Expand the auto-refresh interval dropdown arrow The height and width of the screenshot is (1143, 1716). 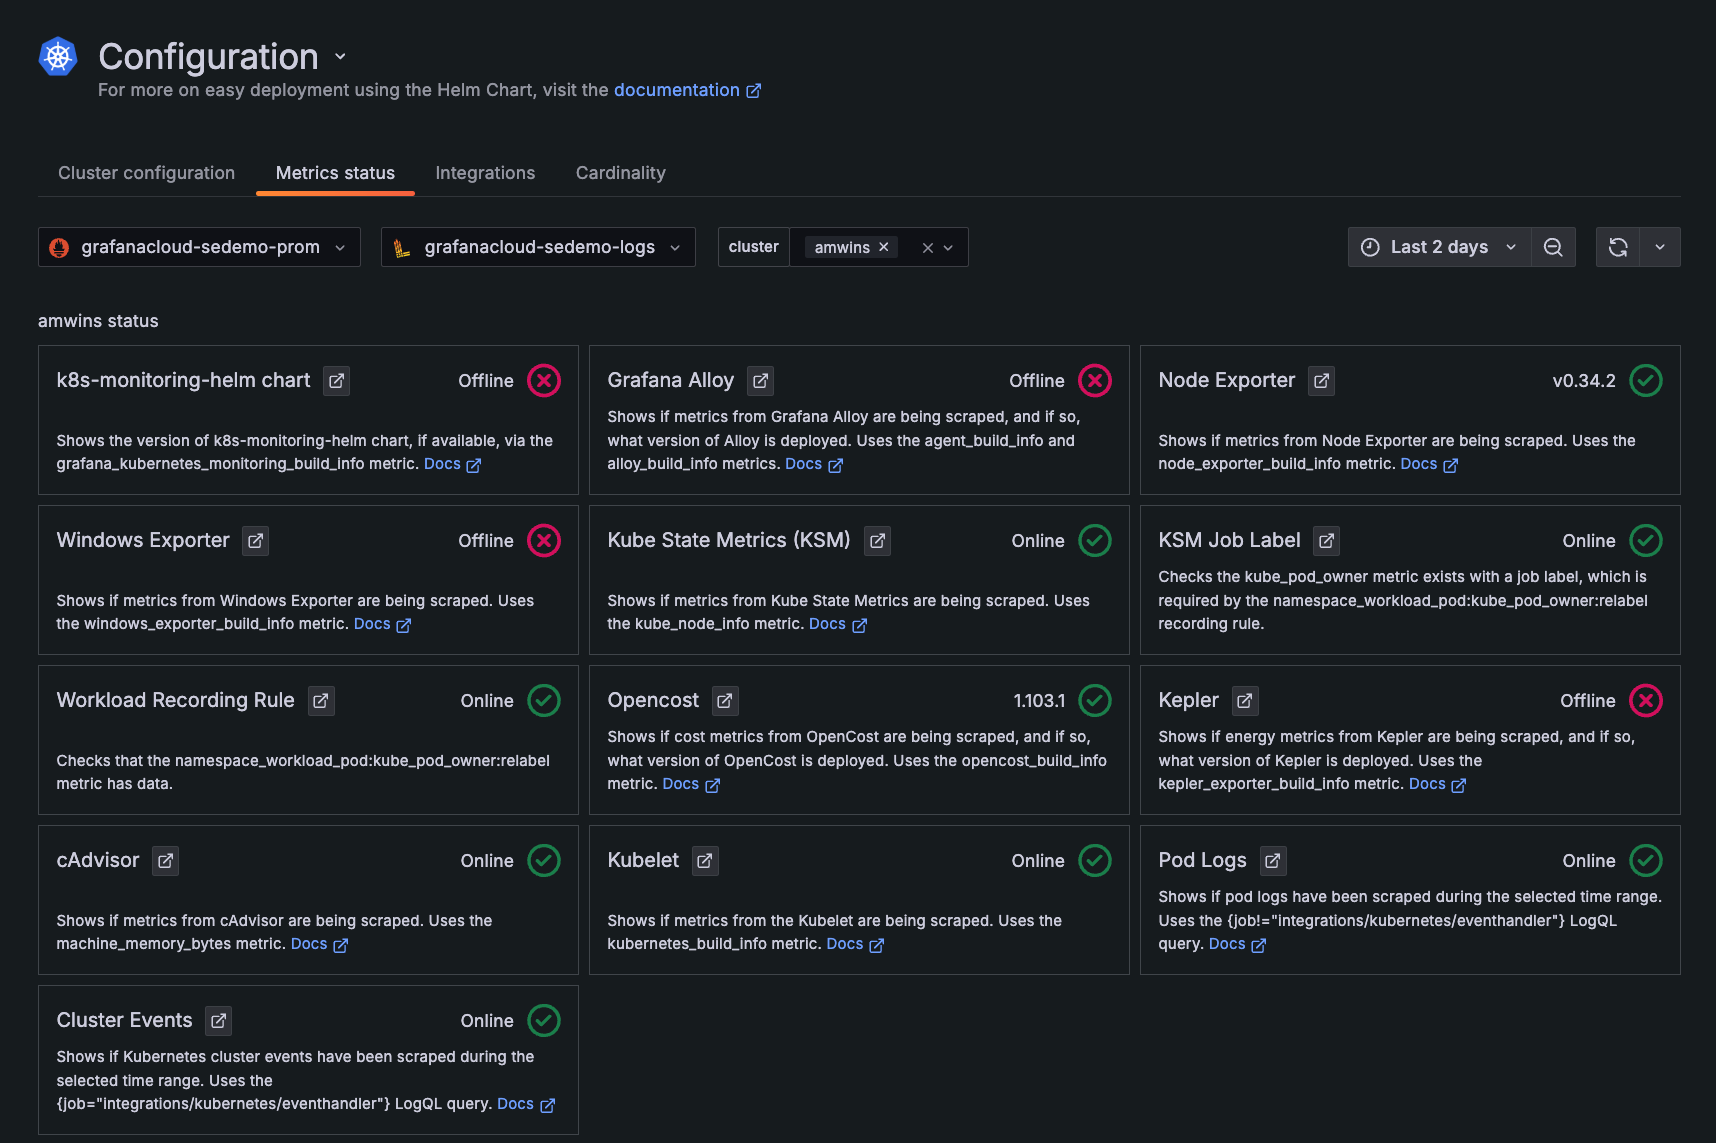pos(1660,247)
